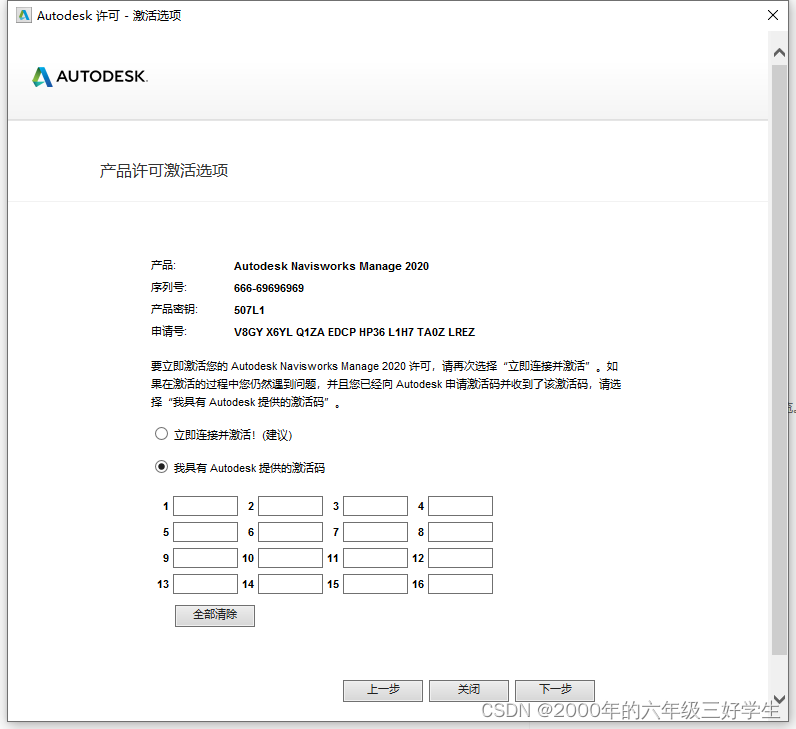Proceed with the 下一步 (Next) button
The image size is (796, 729).
pyautogui.click(x=555, y=690)
